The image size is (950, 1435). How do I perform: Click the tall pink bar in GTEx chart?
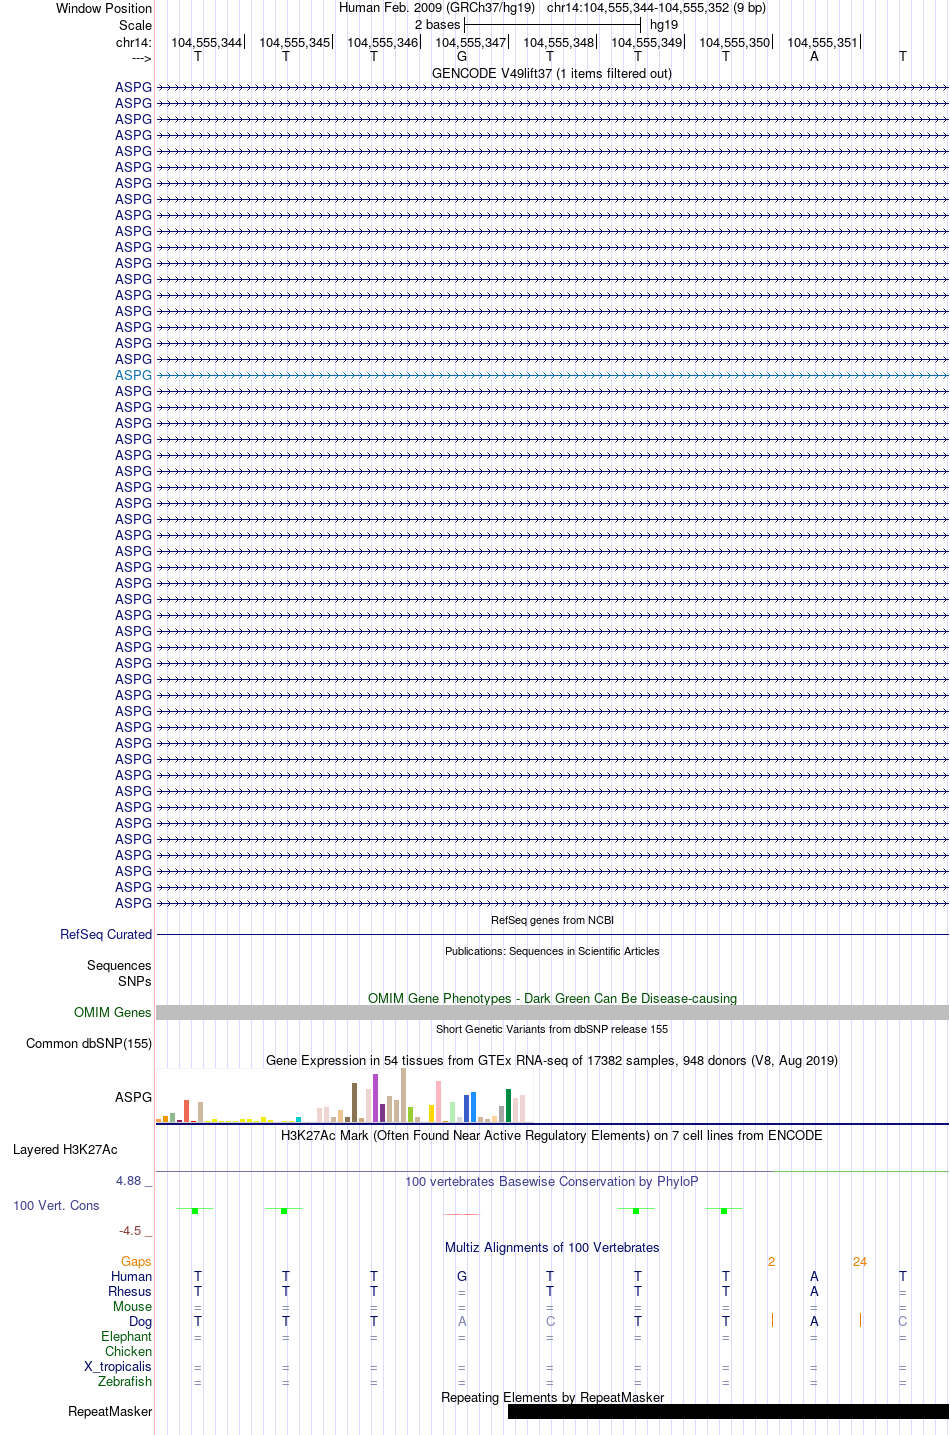[x=438, y=1102]
